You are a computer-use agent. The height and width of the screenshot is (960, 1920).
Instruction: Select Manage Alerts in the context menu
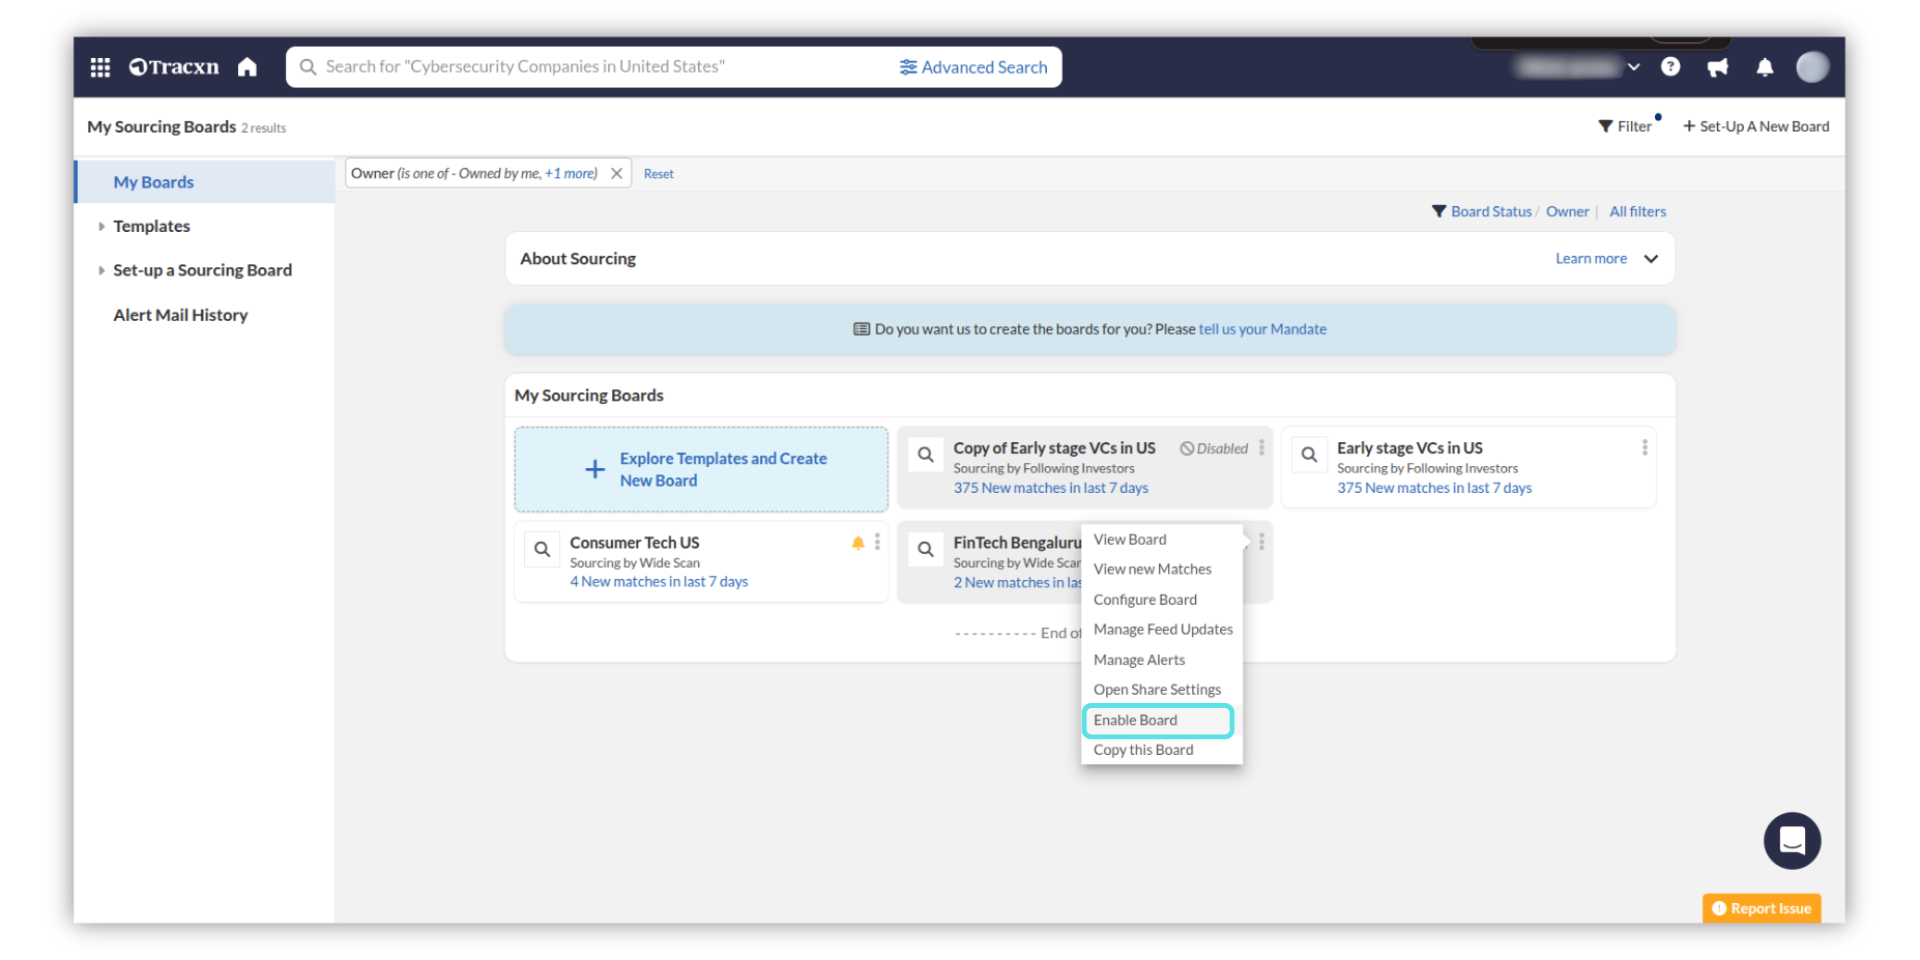(1139, 660)
